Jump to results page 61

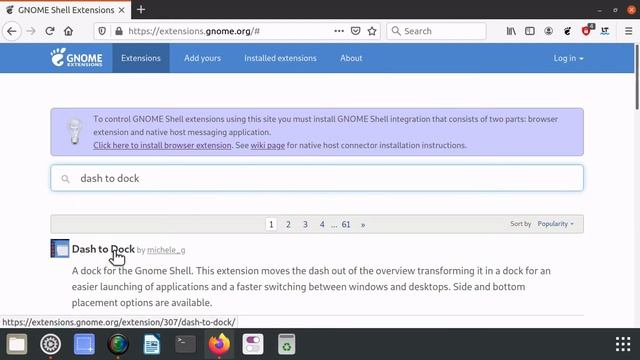346,224
